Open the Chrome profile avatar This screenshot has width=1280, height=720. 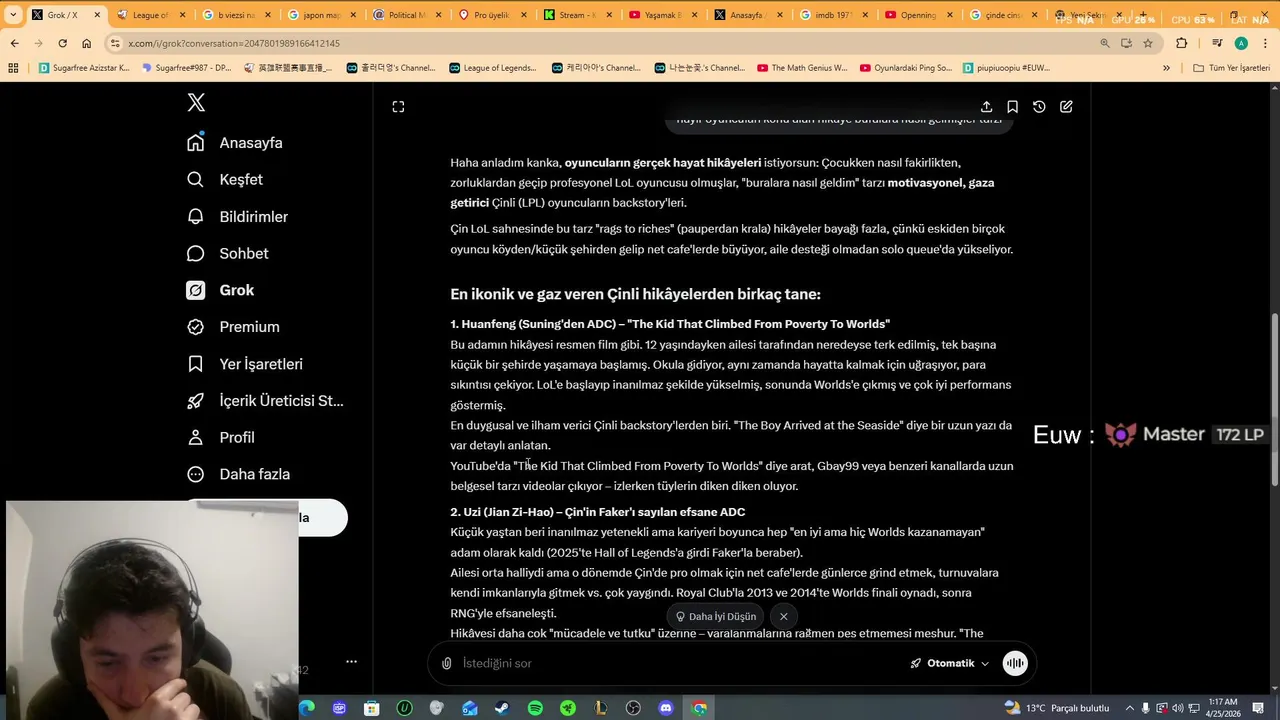click(1241, 43)
